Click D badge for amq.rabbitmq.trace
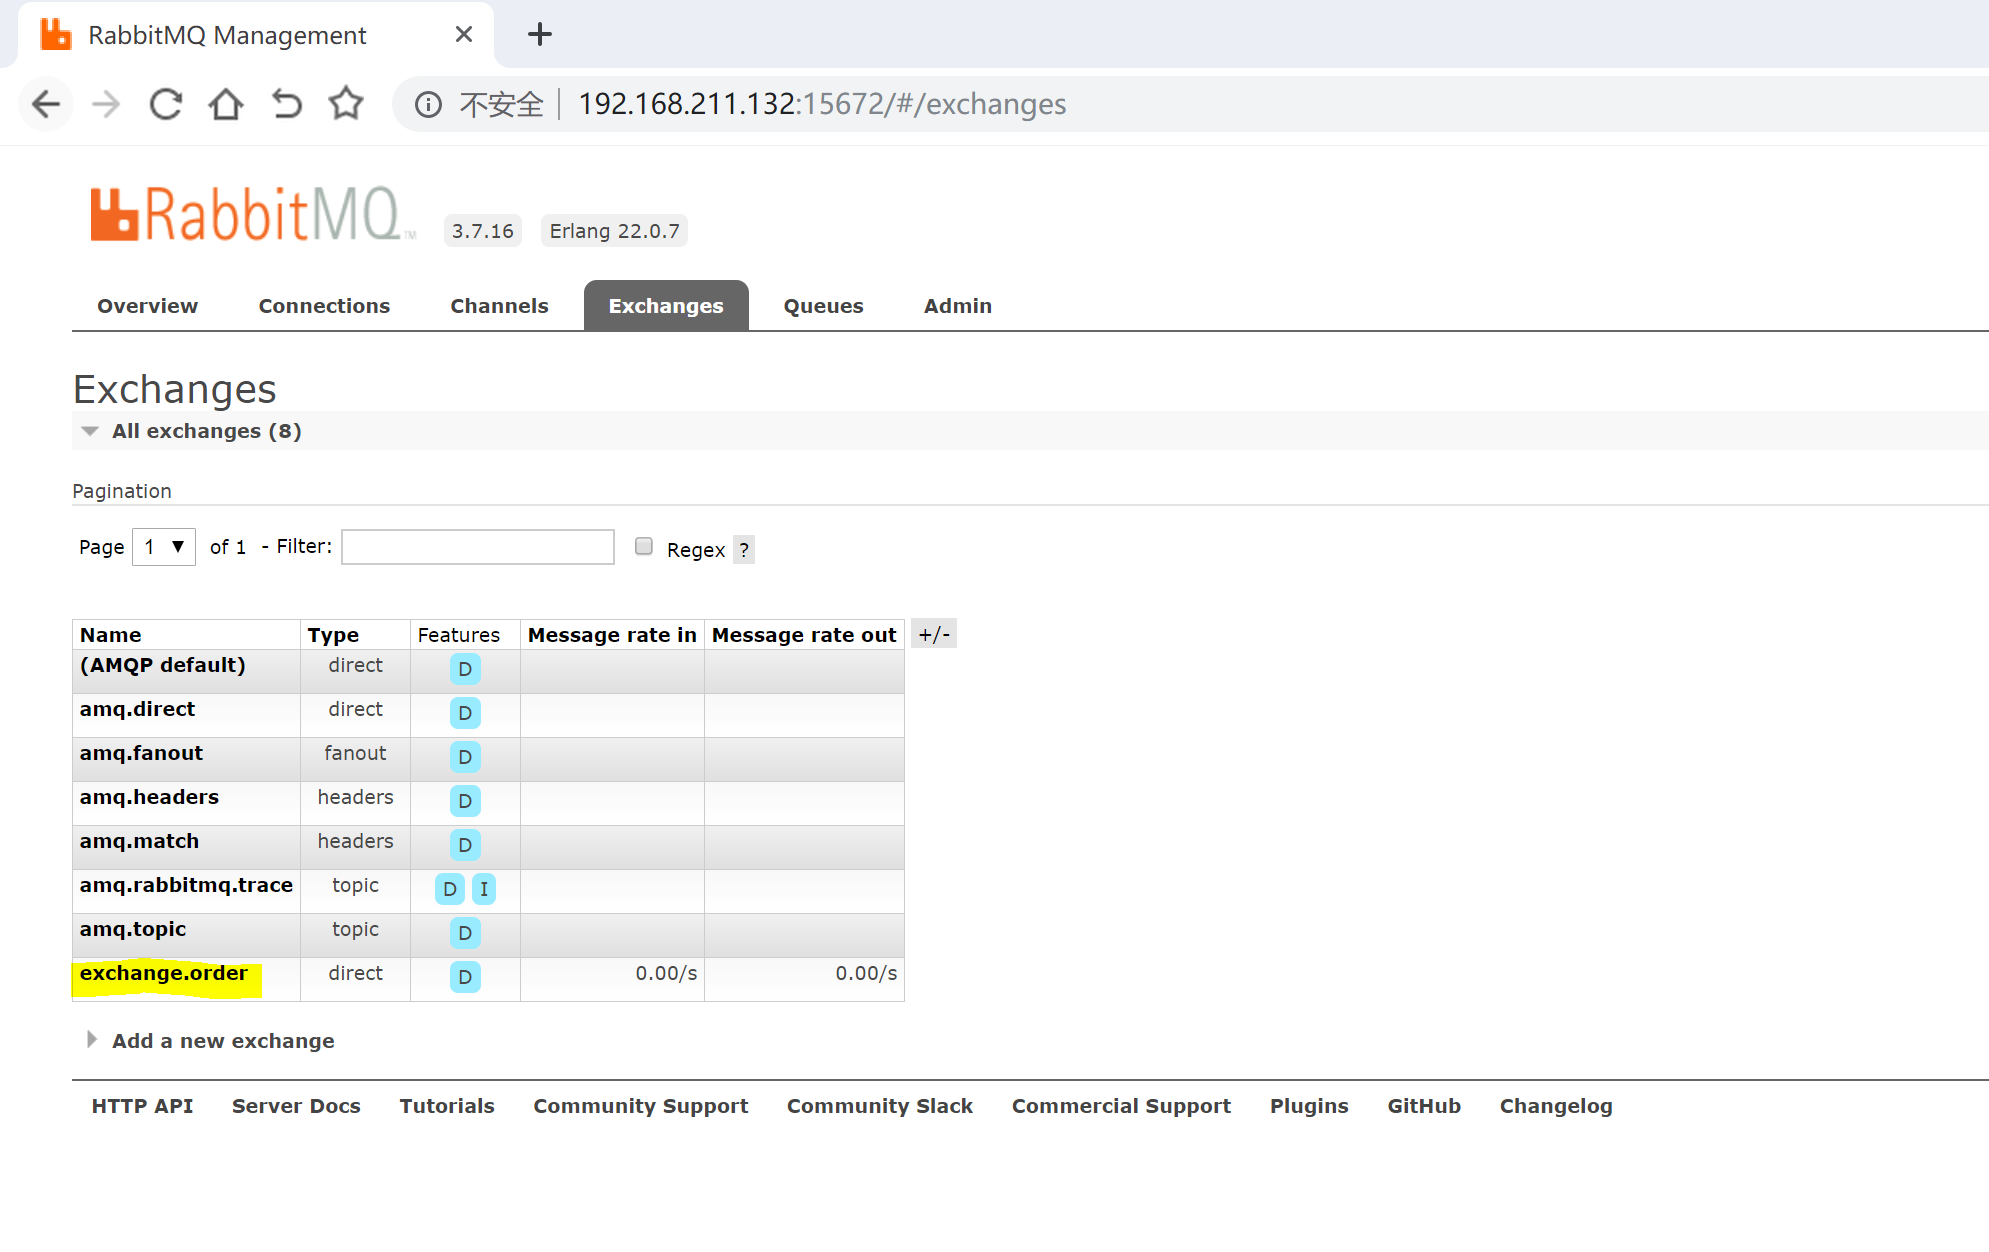 [x=450, y=889]
